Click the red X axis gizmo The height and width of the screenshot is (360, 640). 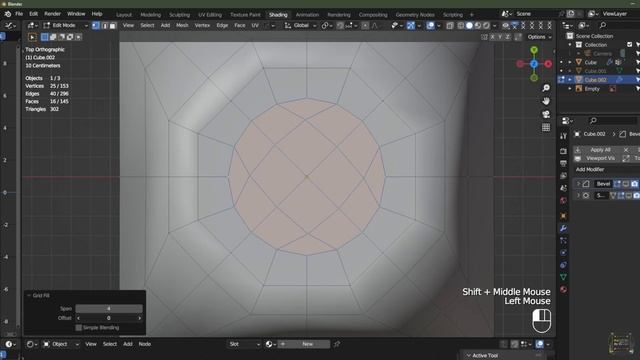tap(548, 64)
